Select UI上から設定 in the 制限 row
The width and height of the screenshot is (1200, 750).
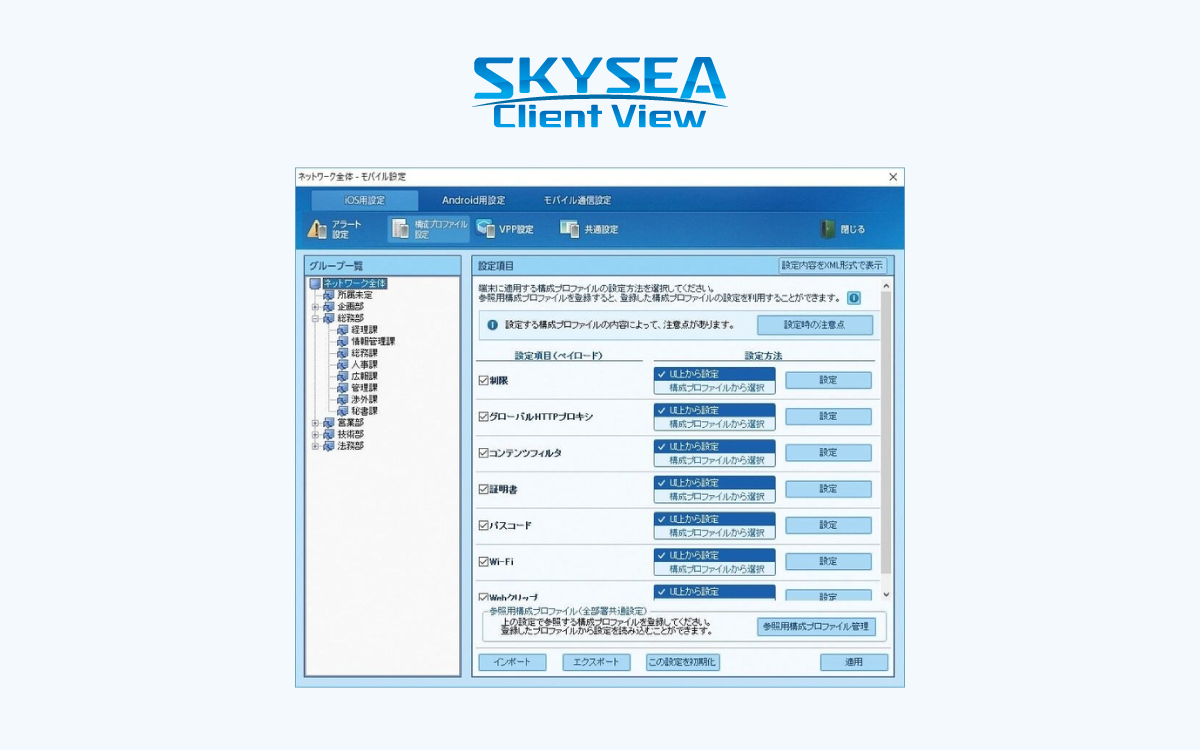[x=715, y=374]
